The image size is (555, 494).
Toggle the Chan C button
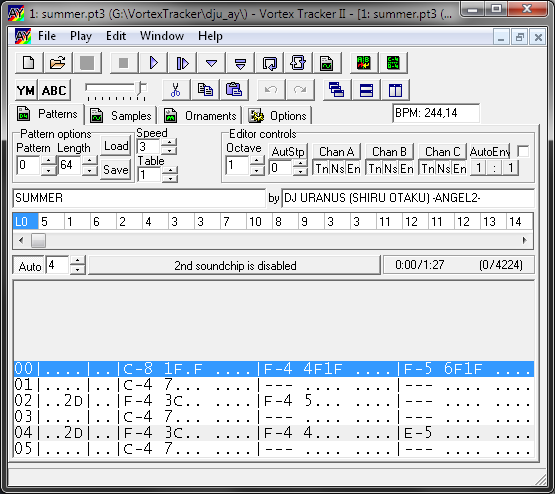tap(442, 152)
